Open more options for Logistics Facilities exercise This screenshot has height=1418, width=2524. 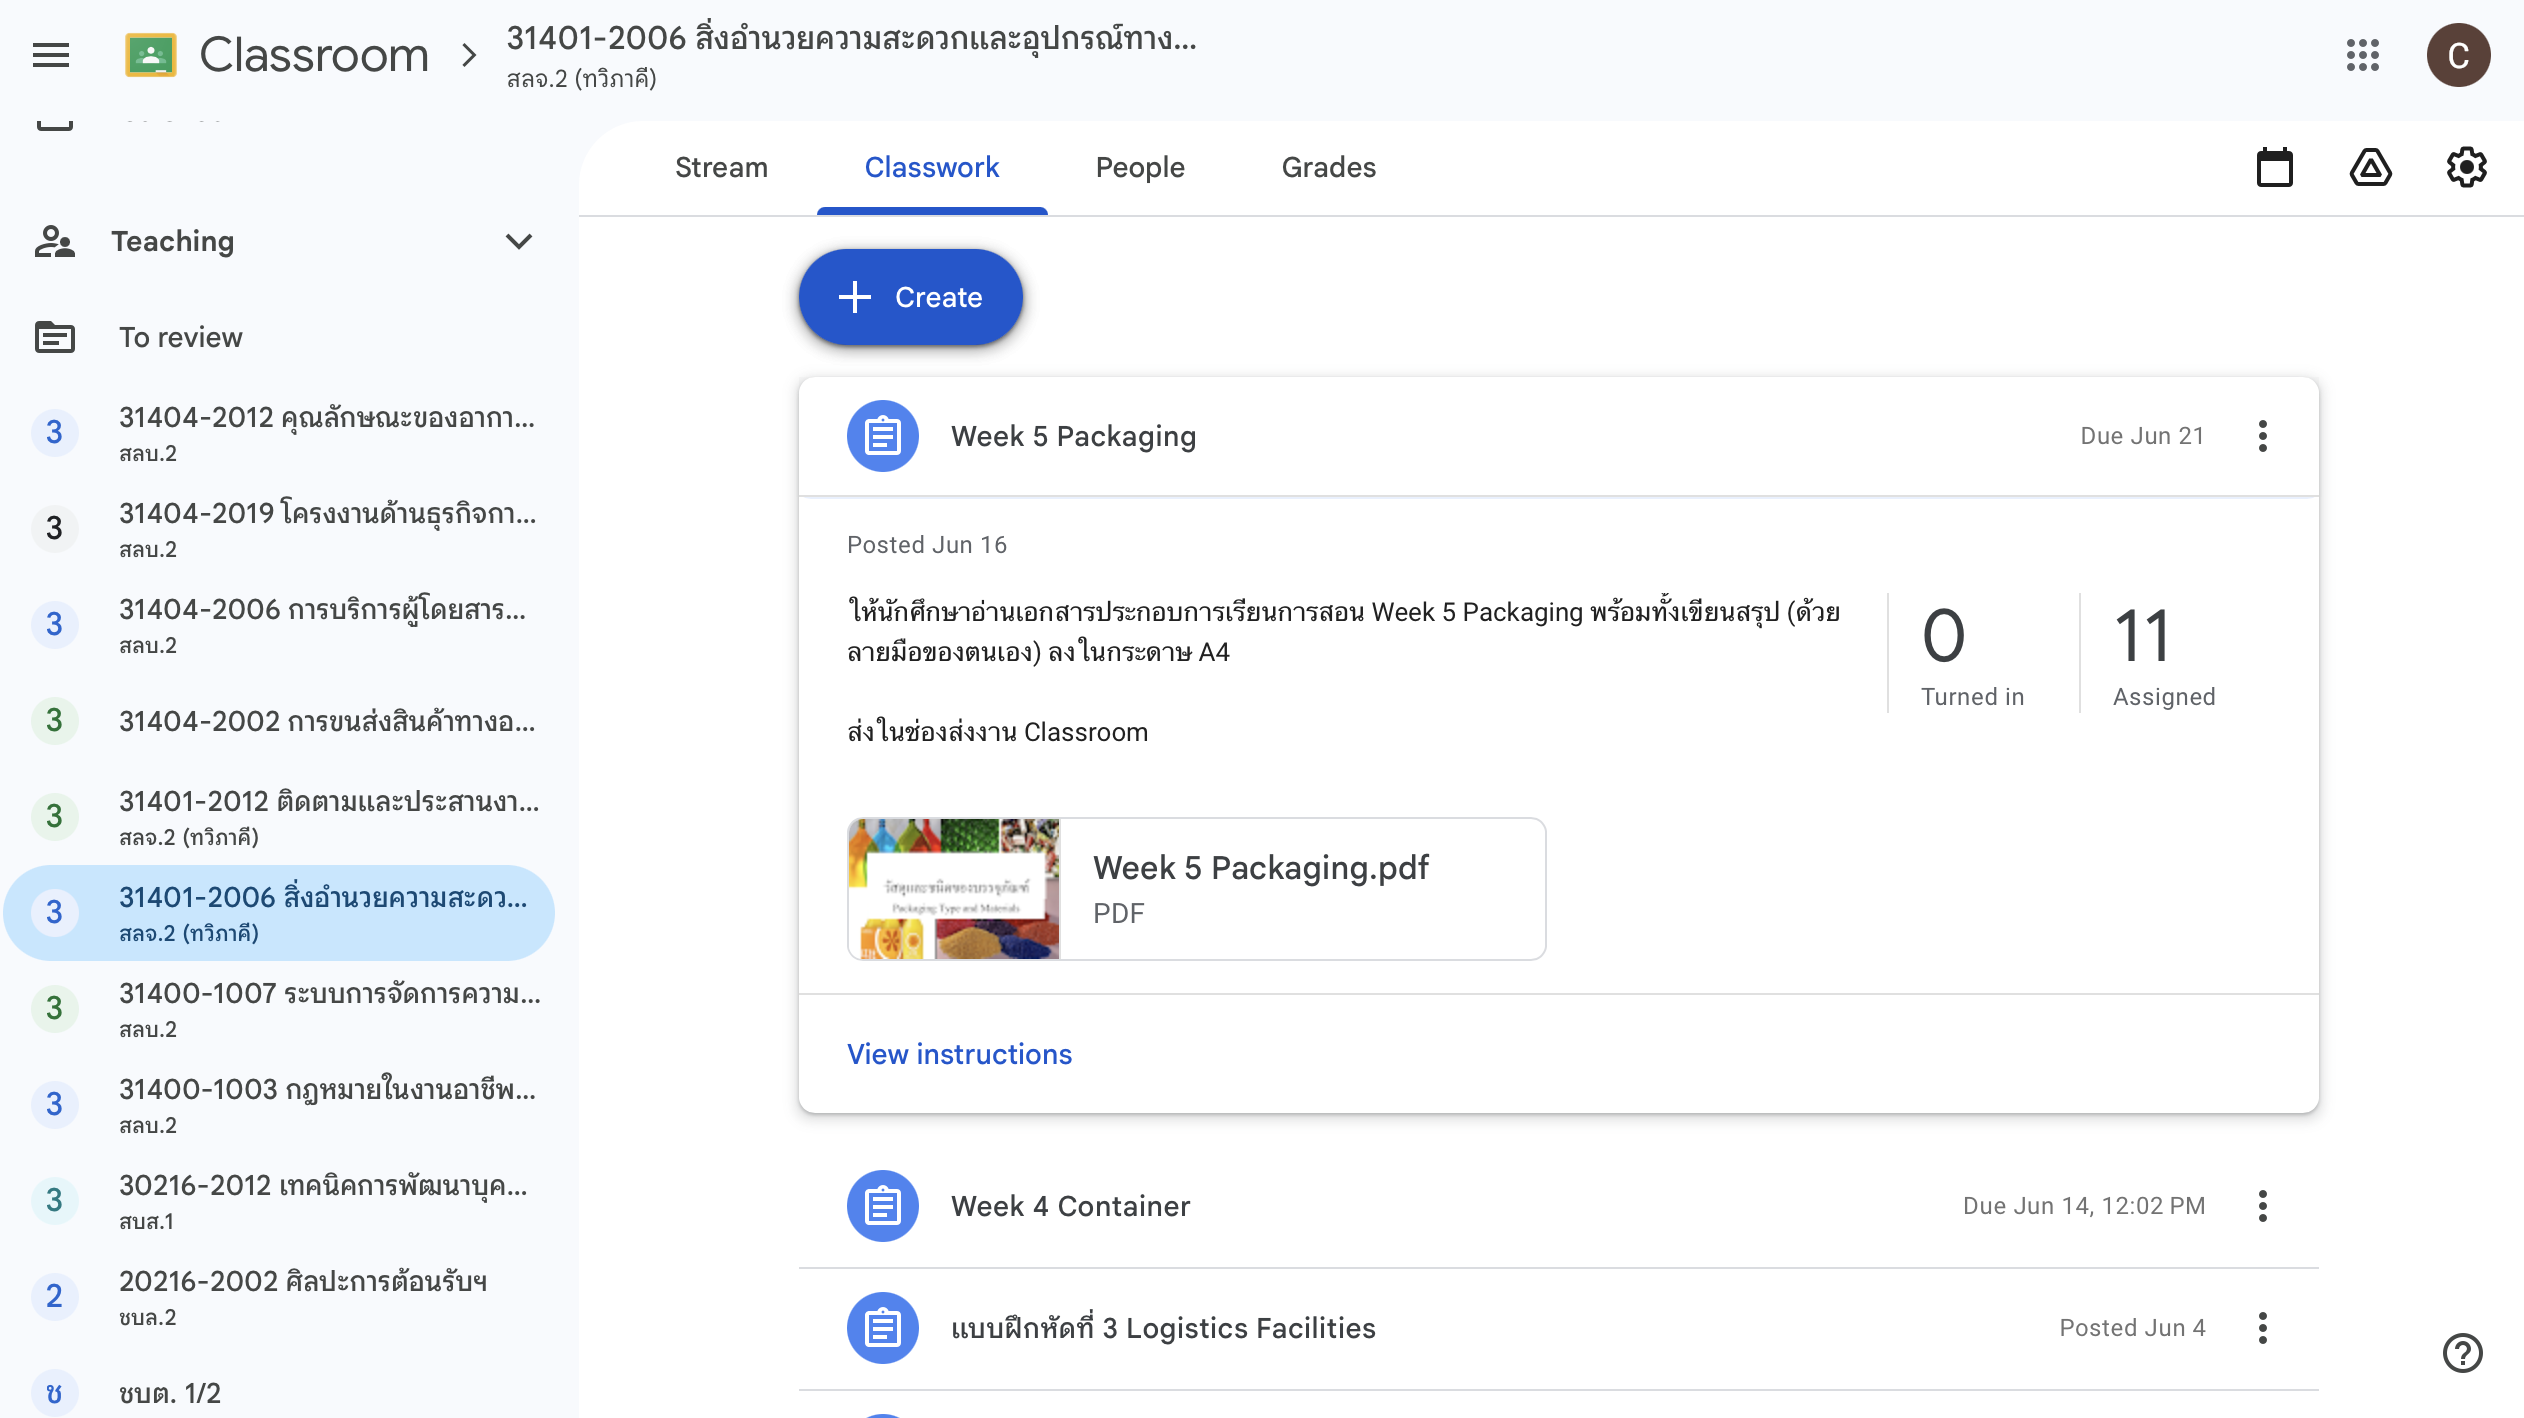[2262, 1328]
